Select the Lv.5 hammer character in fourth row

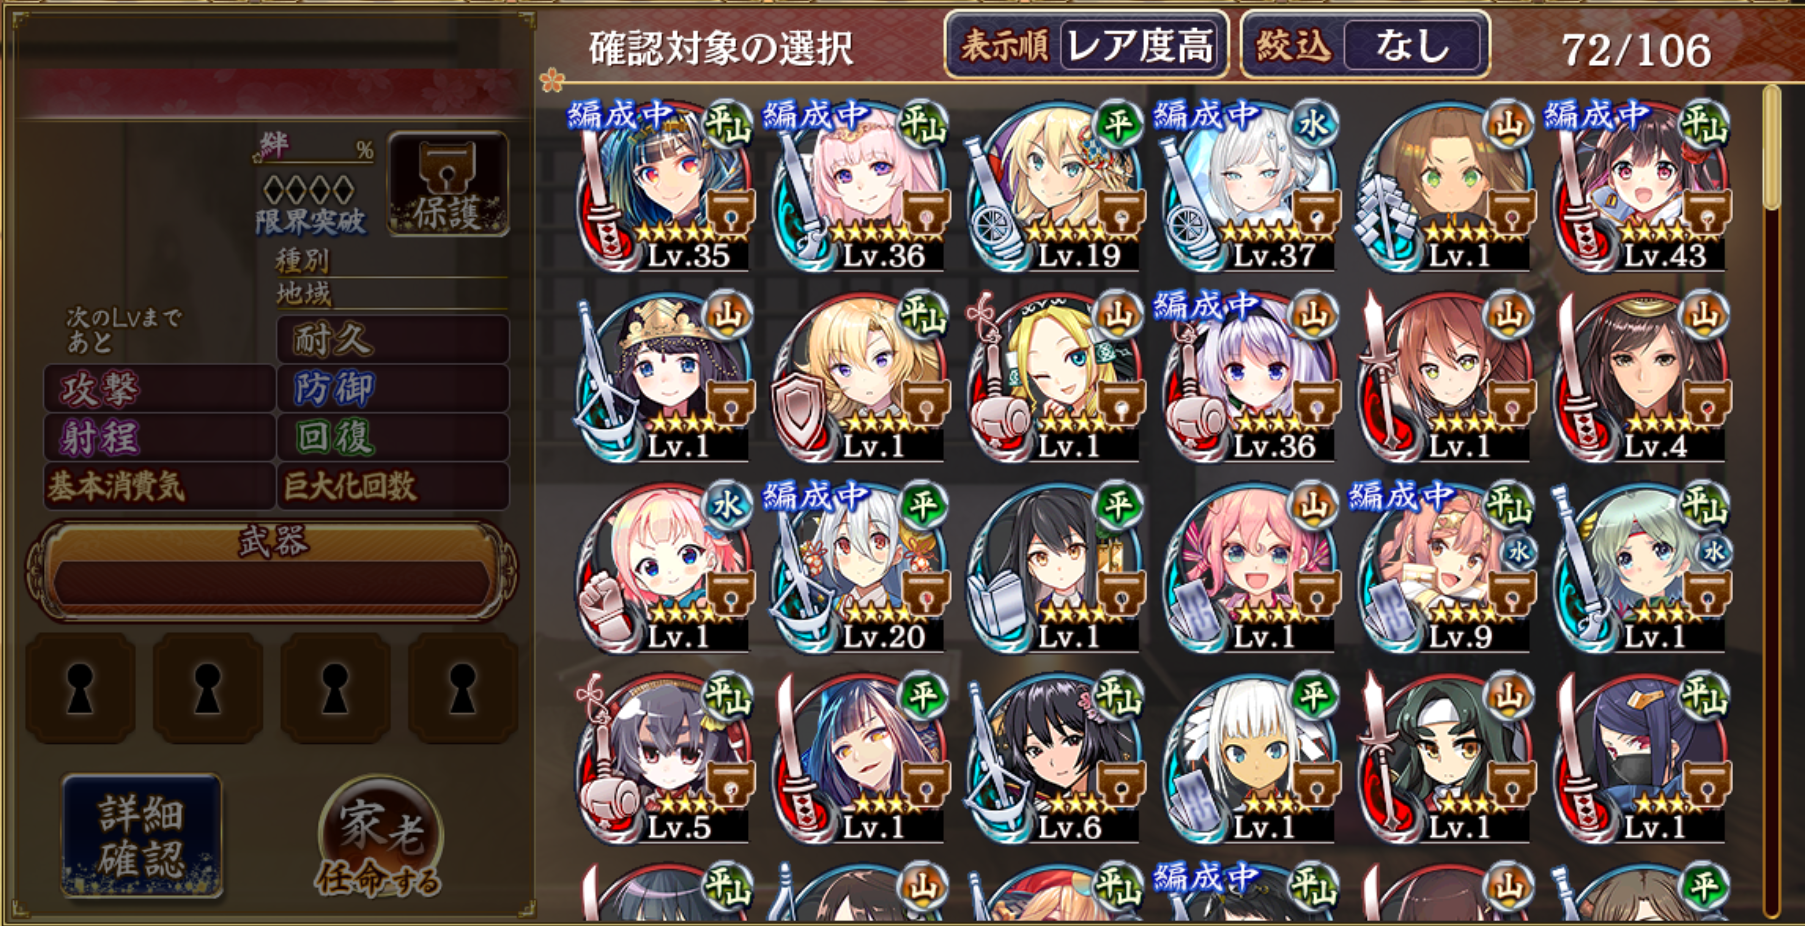tap(663, 758)
